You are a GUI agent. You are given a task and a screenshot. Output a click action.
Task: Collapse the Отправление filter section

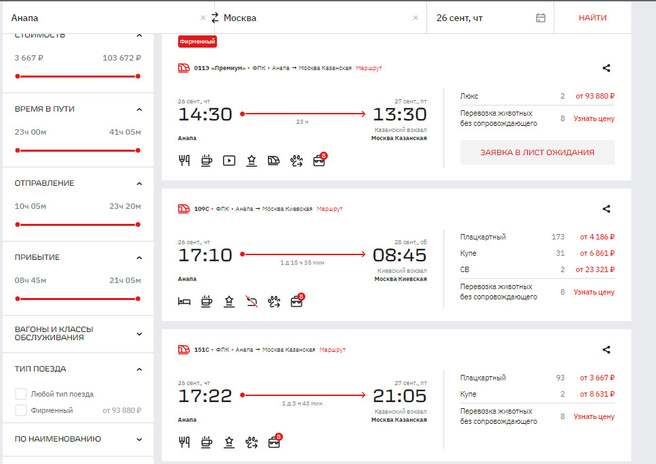click(139, 183)
